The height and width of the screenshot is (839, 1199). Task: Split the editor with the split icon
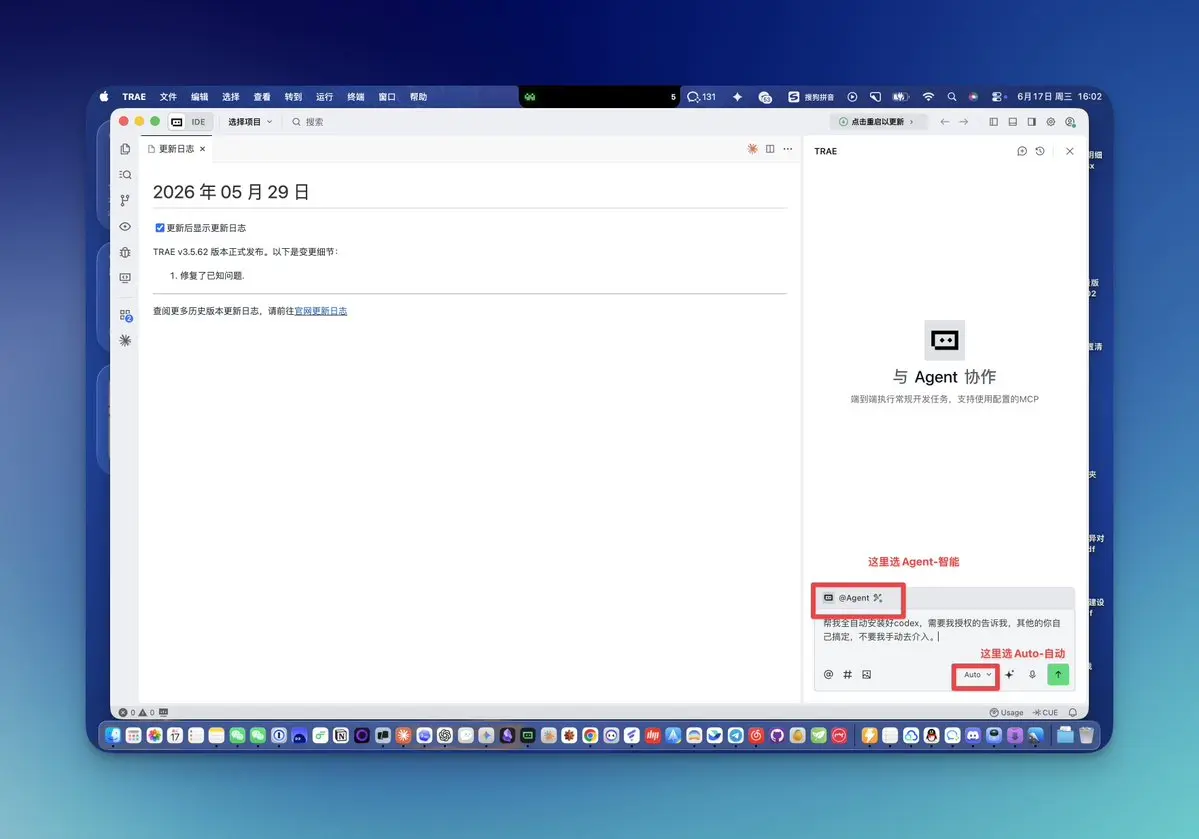[770, 149]
